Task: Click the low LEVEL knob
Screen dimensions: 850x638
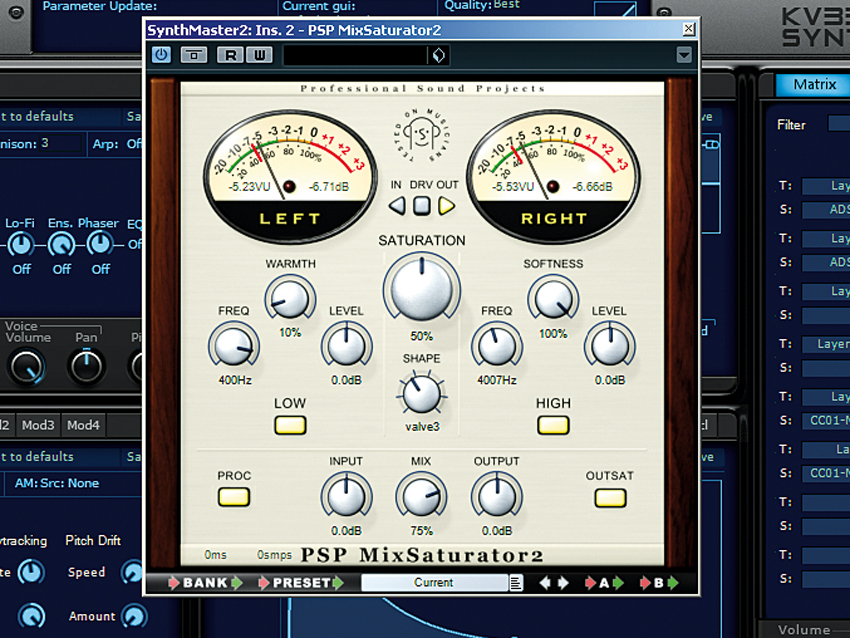Action: [346, 346]
